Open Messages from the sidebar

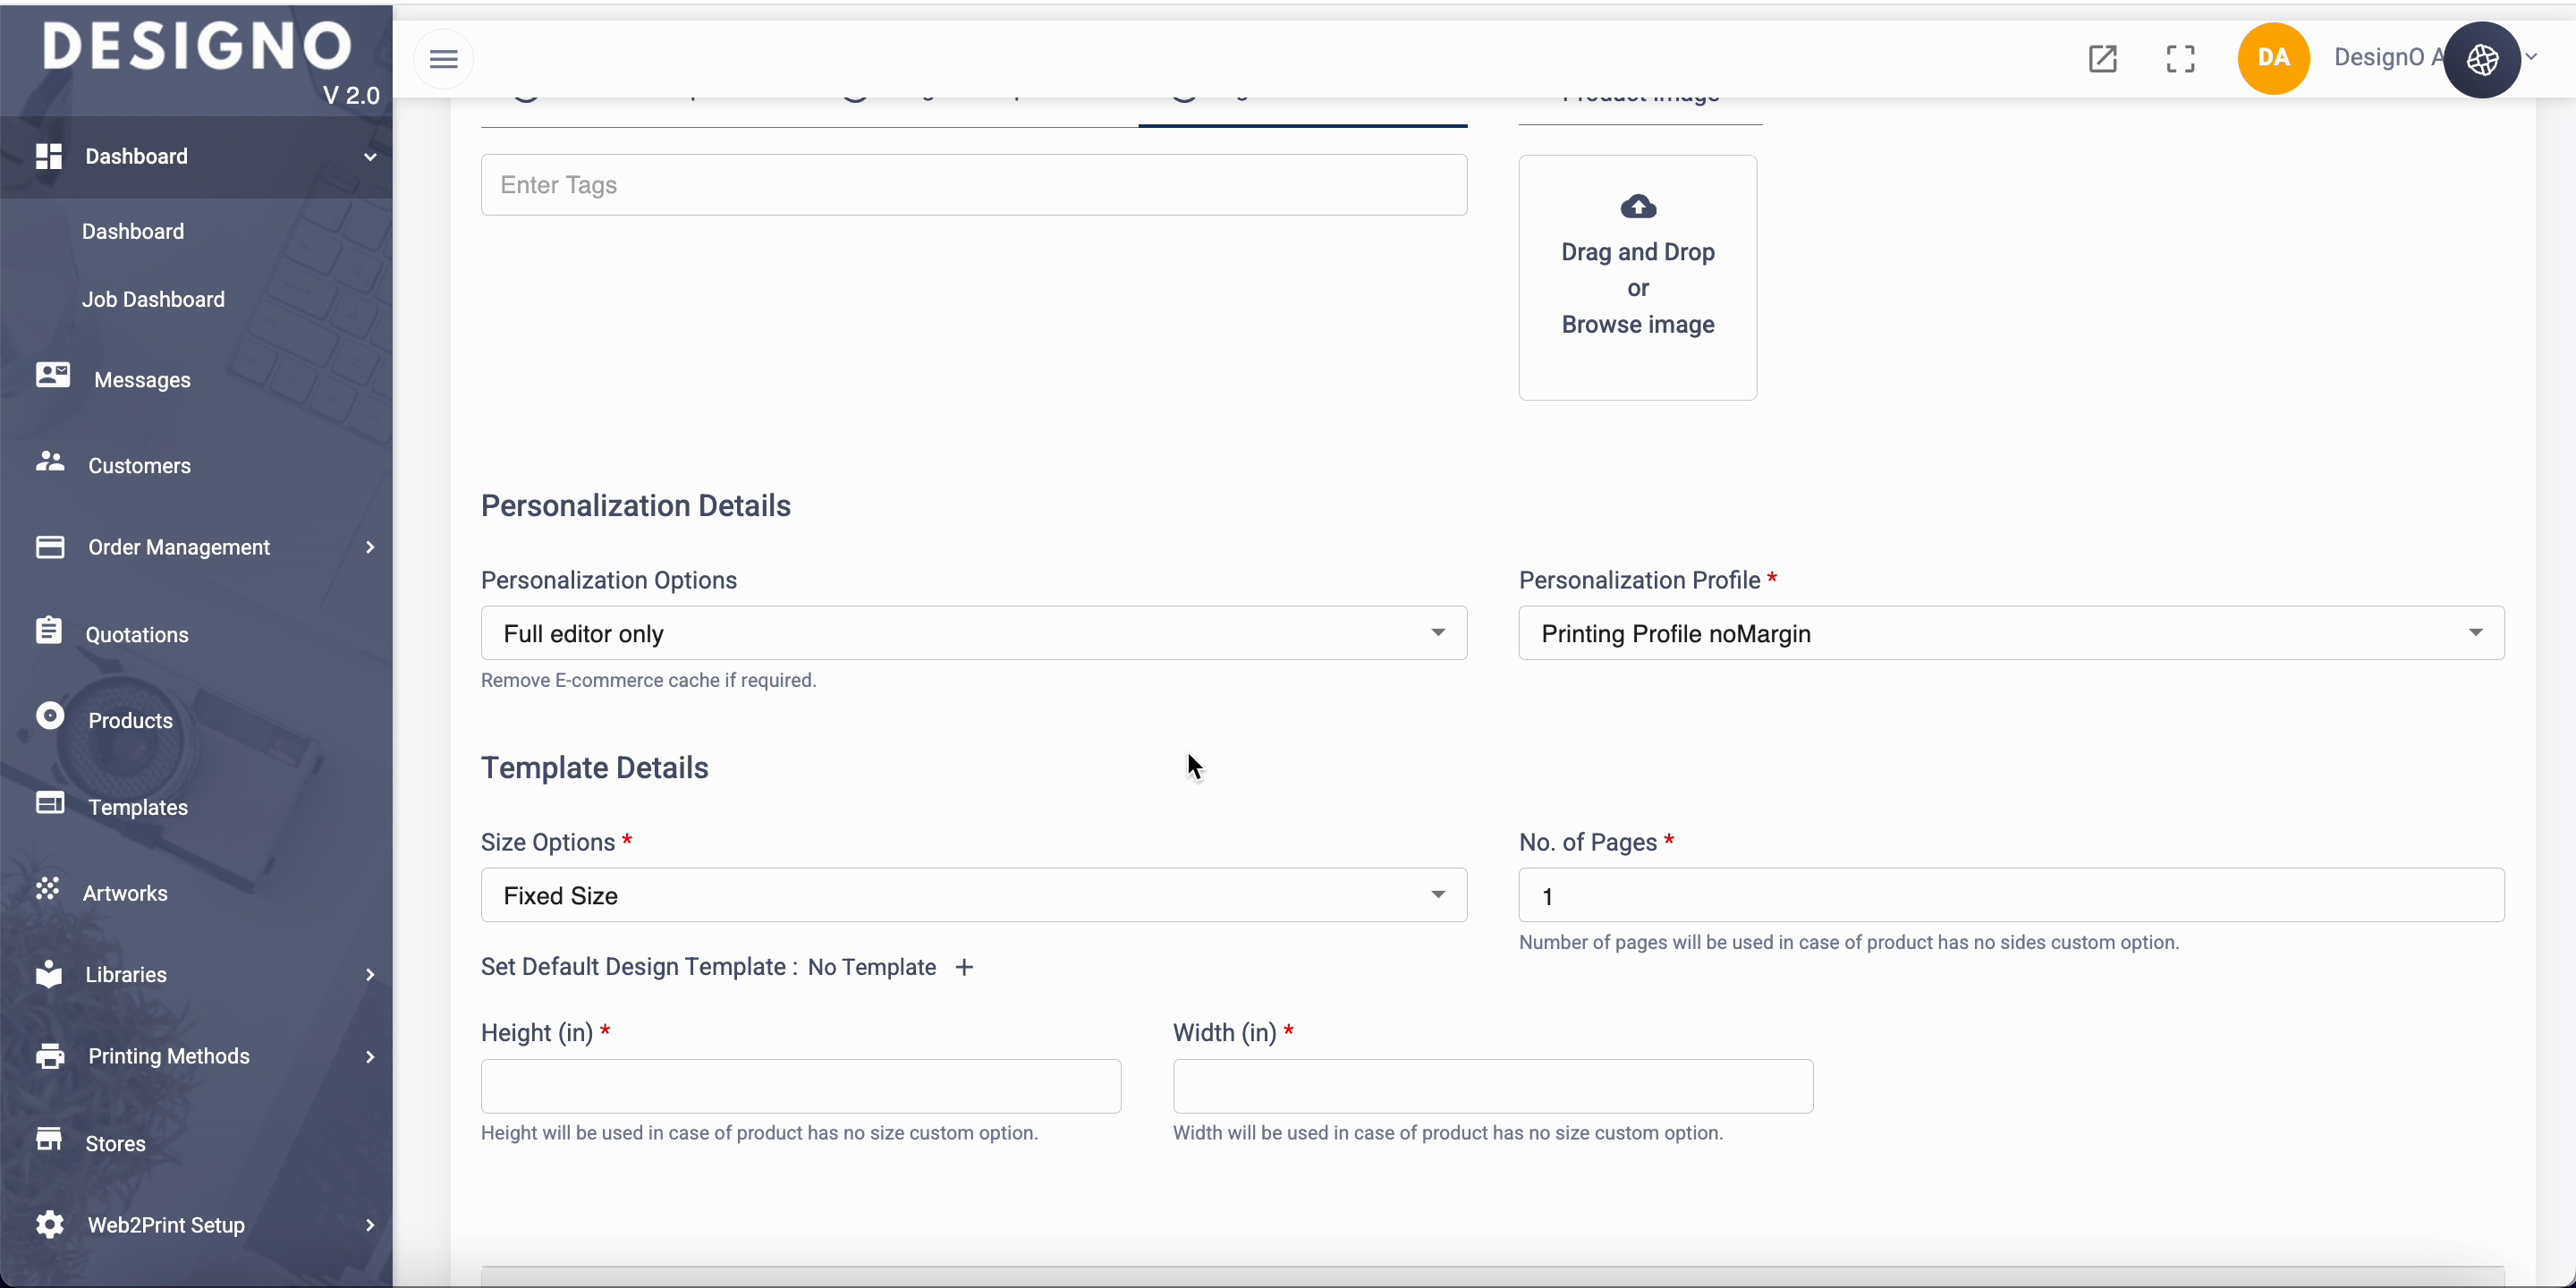pyautogui.click(x=142, y=380)
